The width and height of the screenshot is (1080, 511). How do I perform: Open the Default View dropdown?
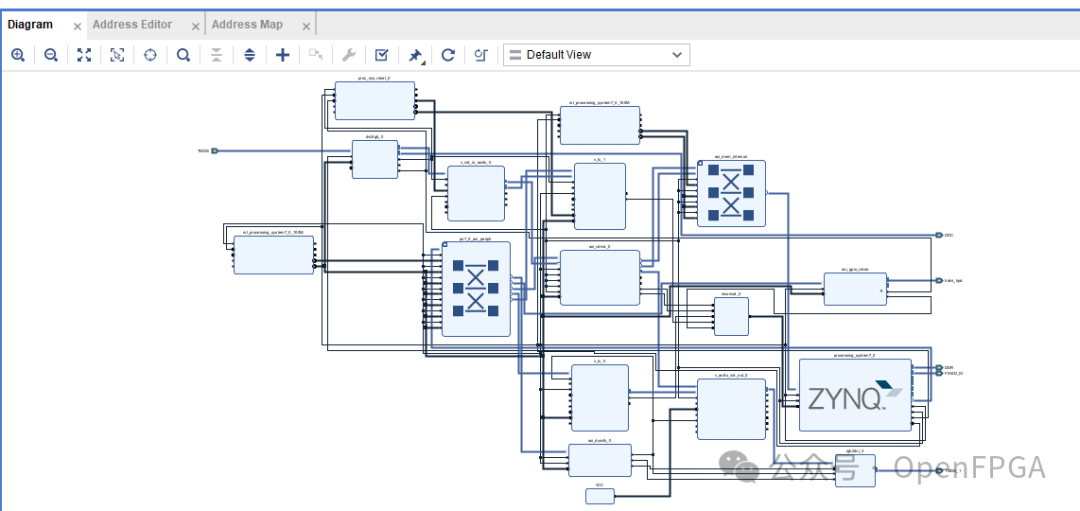(596, 55)
